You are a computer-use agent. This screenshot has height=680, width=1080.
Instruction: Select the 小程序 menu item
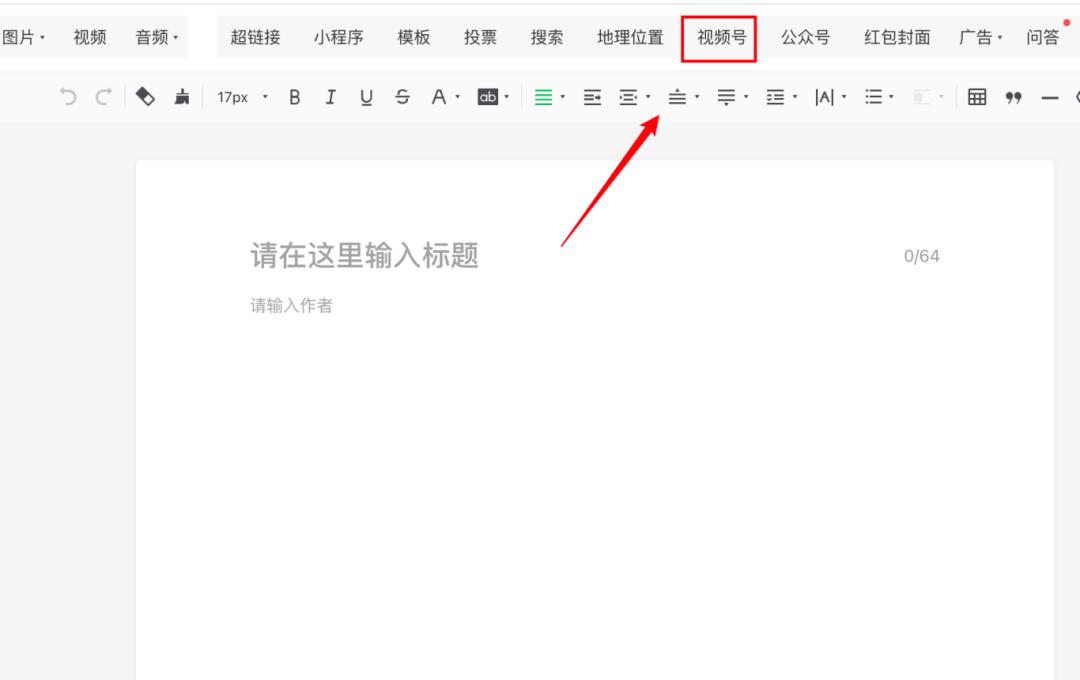338,38
